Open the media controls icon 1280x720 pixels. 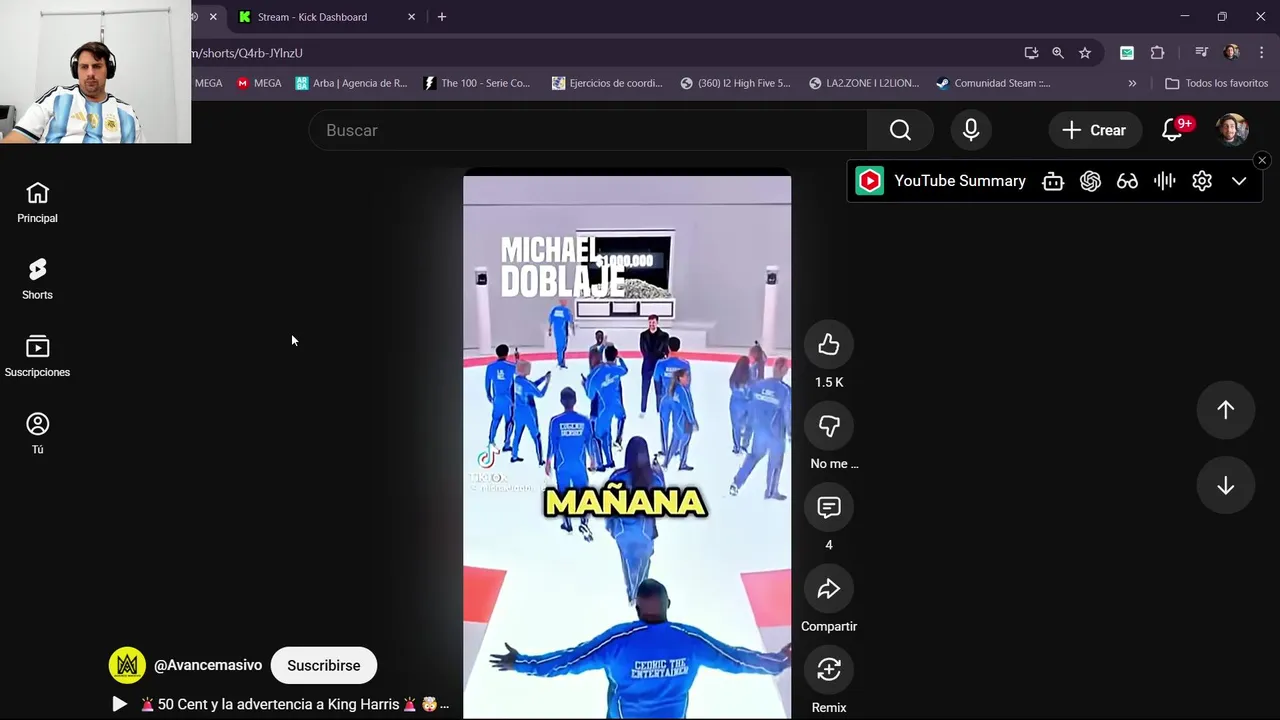coord(1202,53)
